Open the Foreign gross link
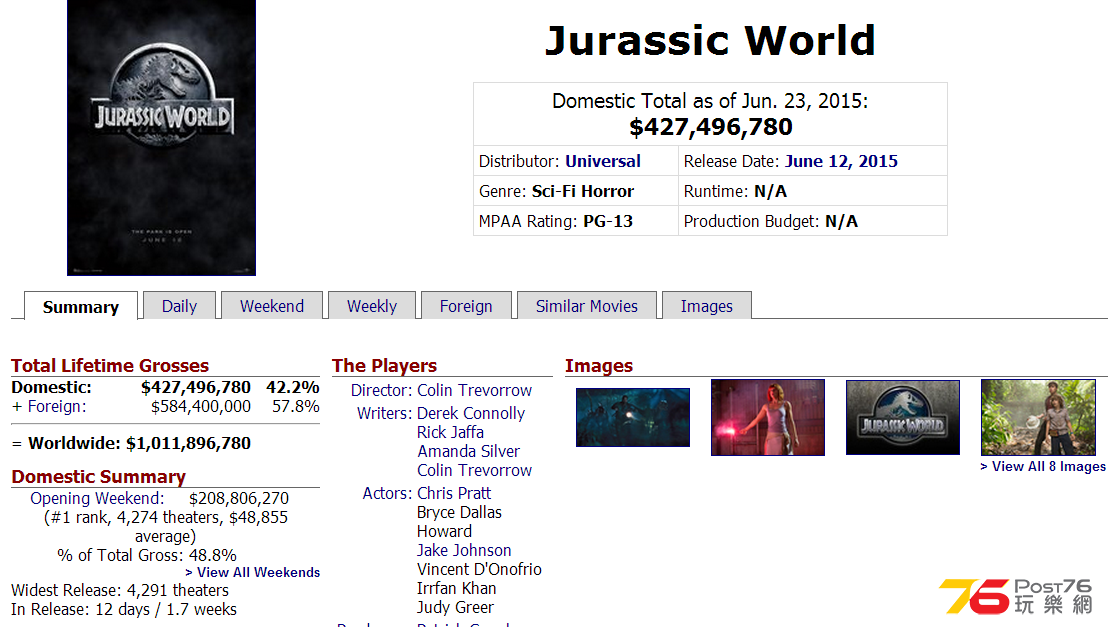The height and width of the screenshot is (627, 1109). (57, 406)
